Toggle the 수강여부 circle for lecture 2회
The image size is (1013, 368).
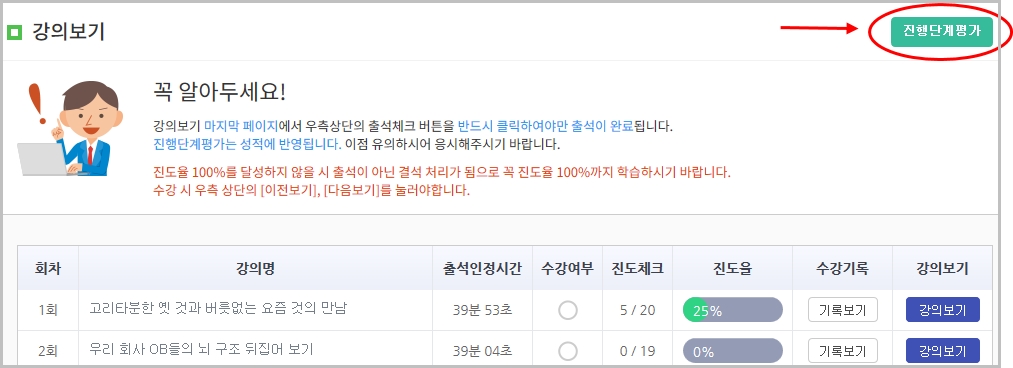click(567, 351)
